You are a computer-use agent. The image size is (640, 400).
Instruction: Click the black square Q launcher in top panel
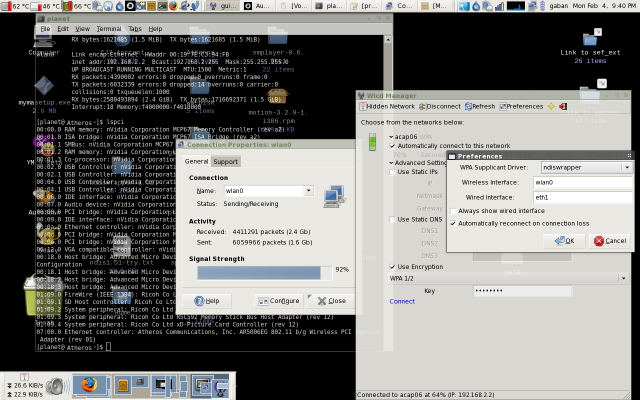tap(130, 6)
